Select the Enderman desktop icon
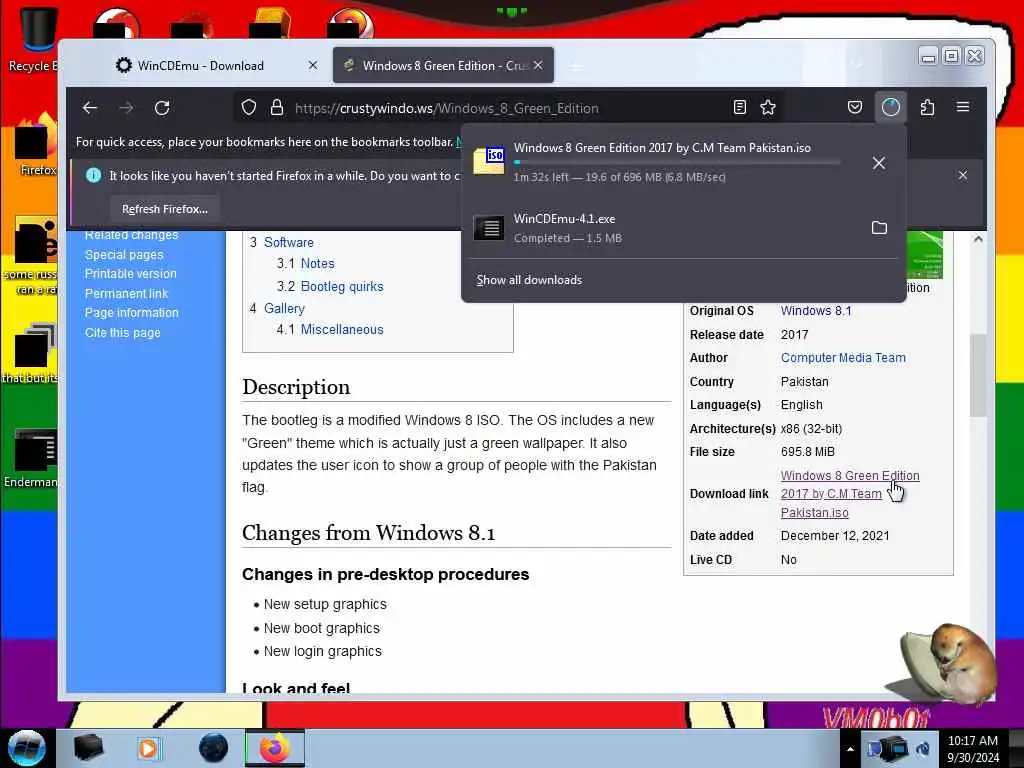 point(31,458)
